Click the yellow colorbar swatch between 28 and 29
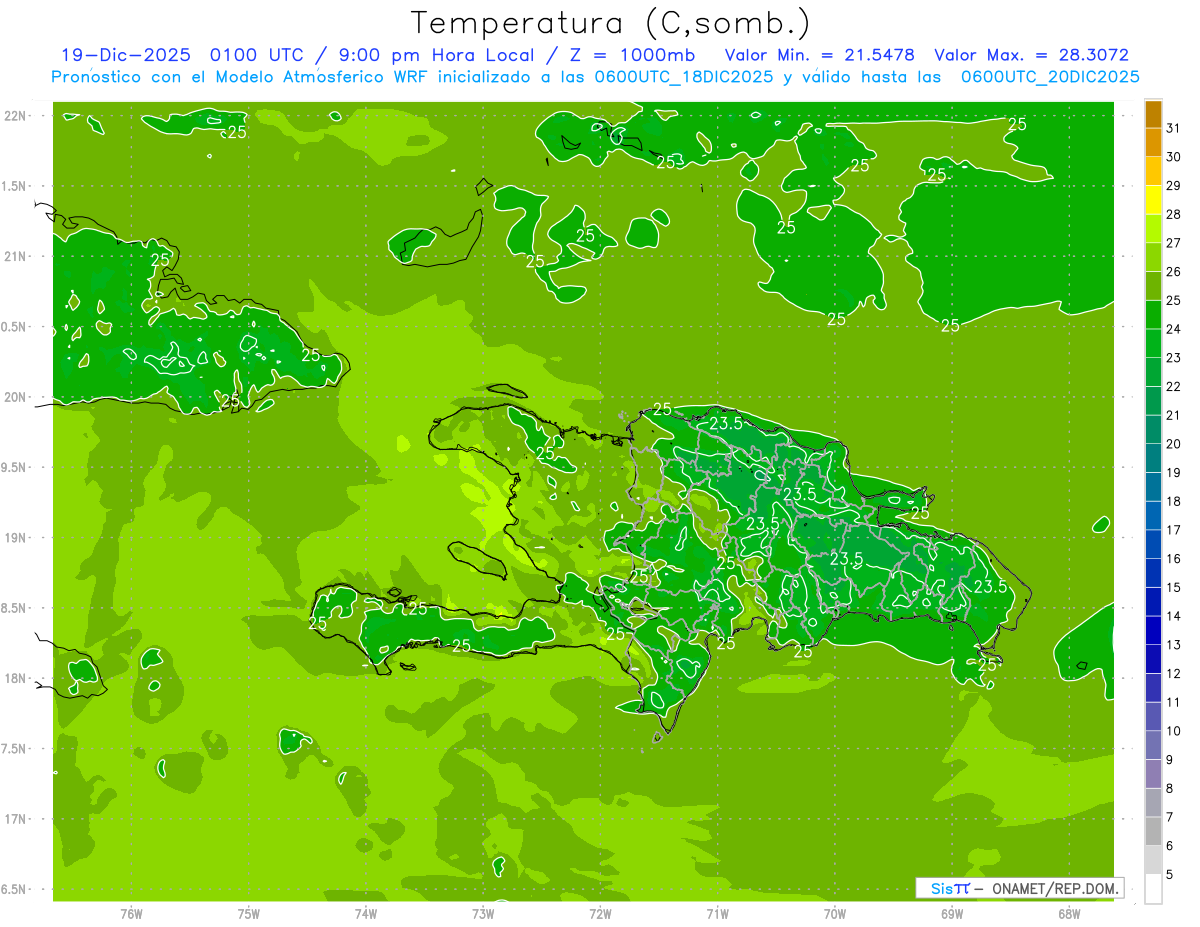Image resolution: width=1200 pixels, height=927 pixels. point(1153,199)
